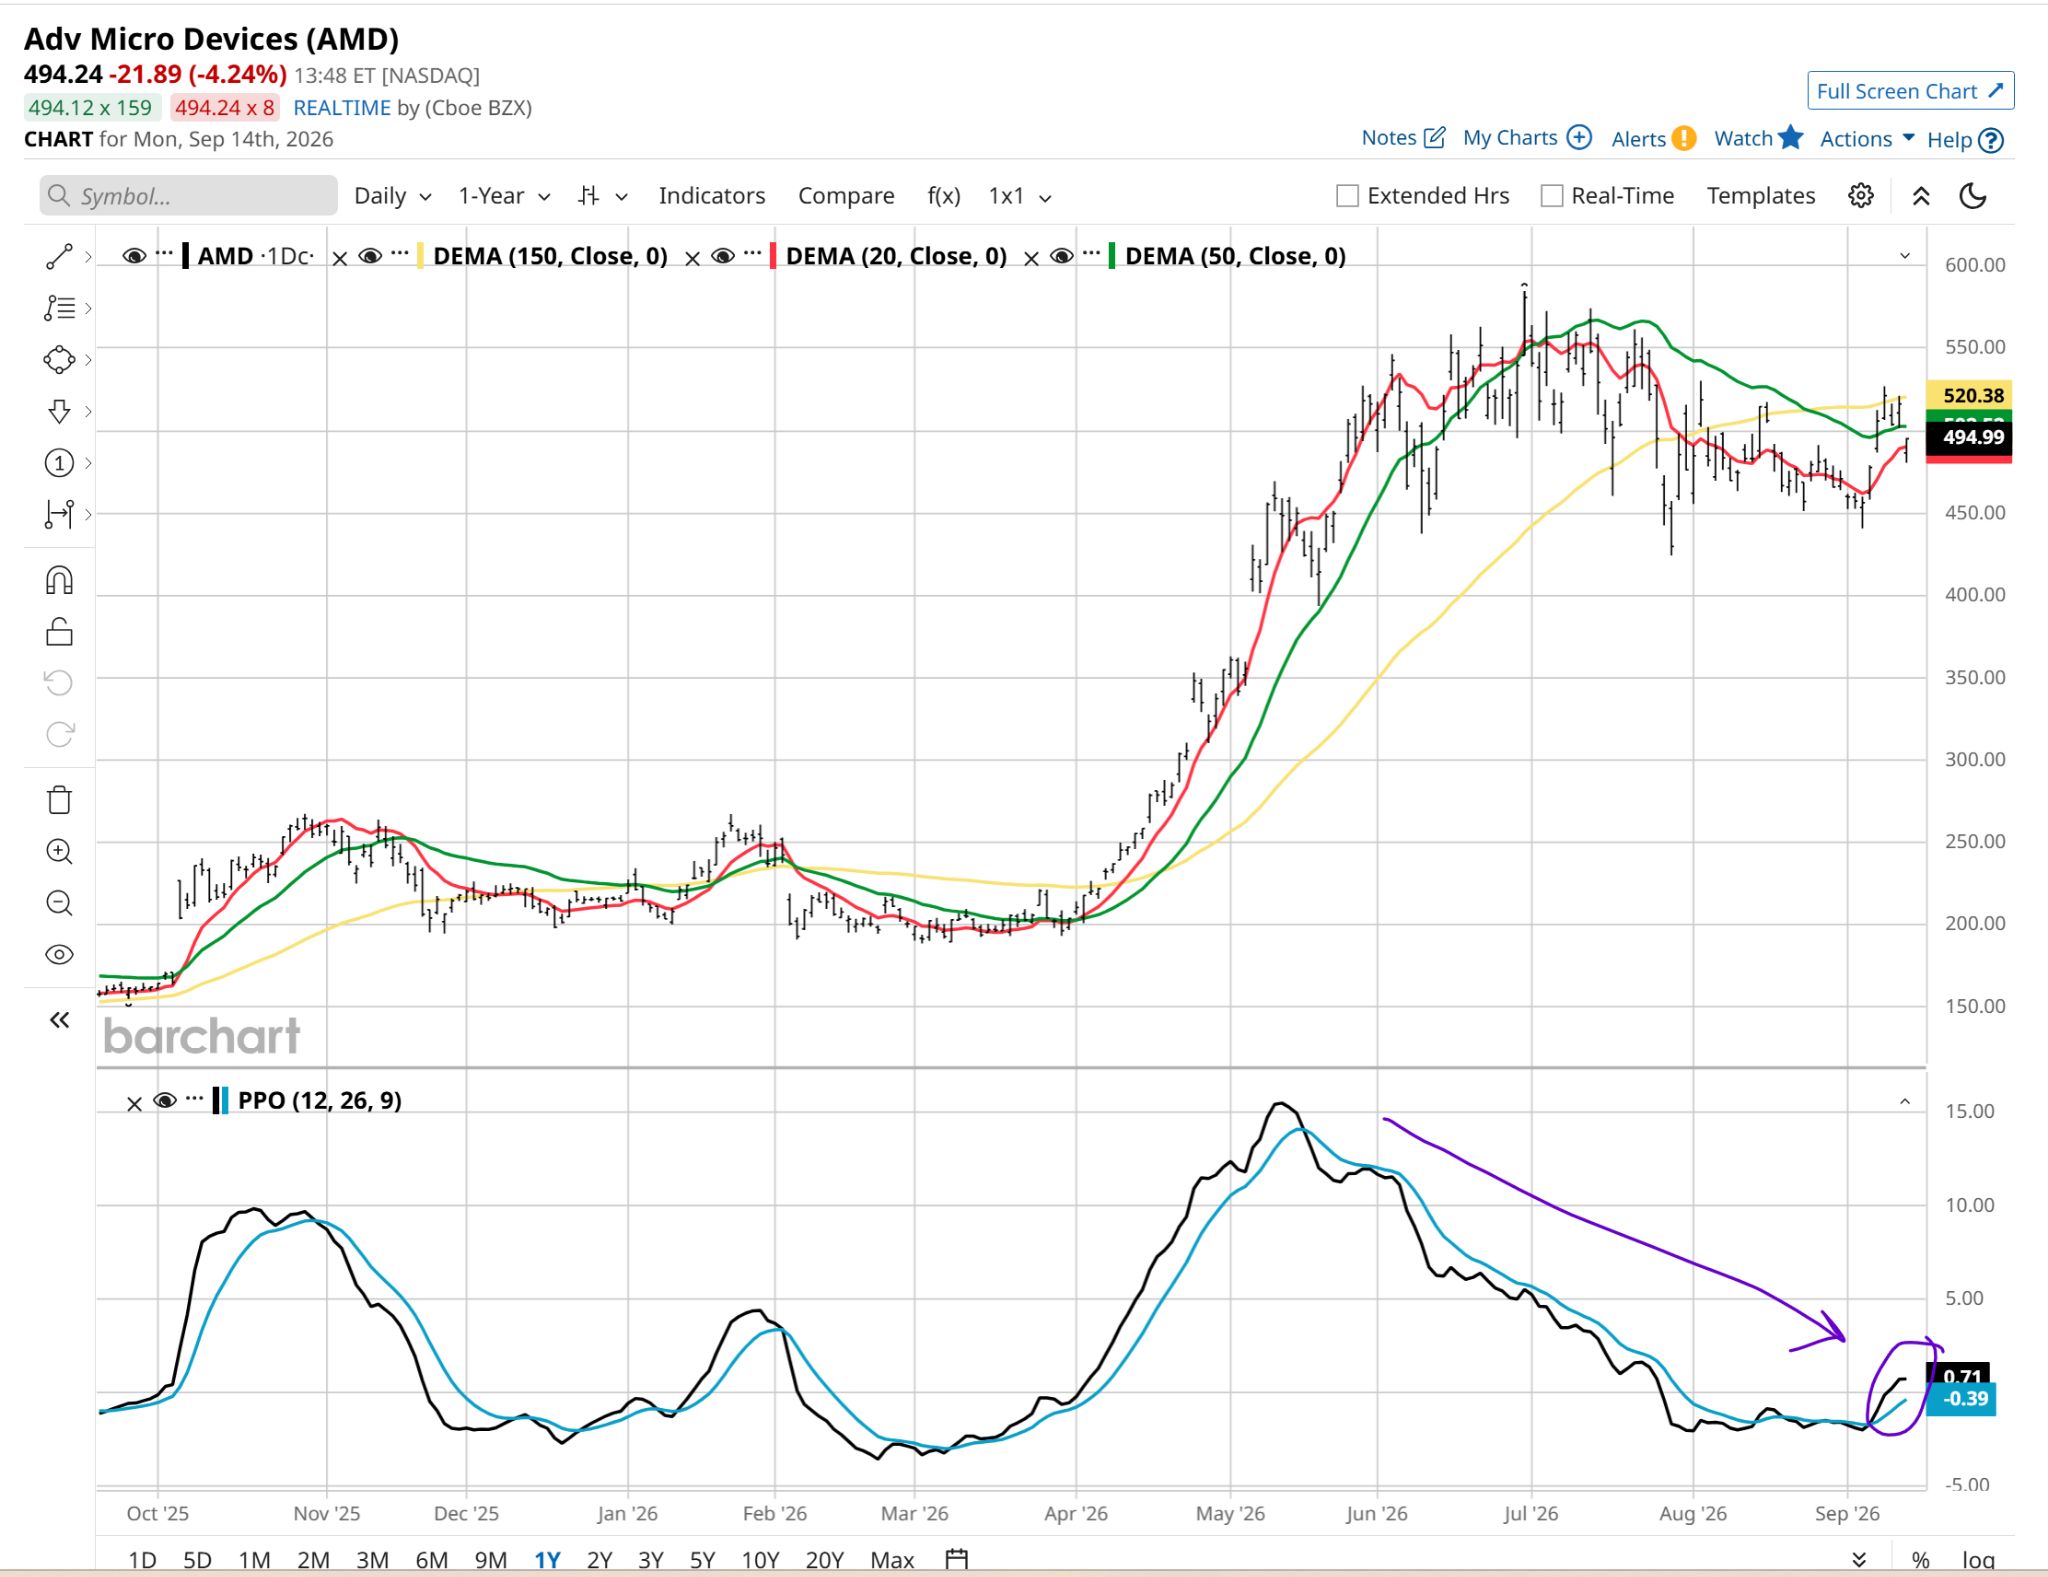The height and width of the screenshot is (1577, 2048).
Task: Collapse the left drawing toolbar arrows
Action: 59,1020
